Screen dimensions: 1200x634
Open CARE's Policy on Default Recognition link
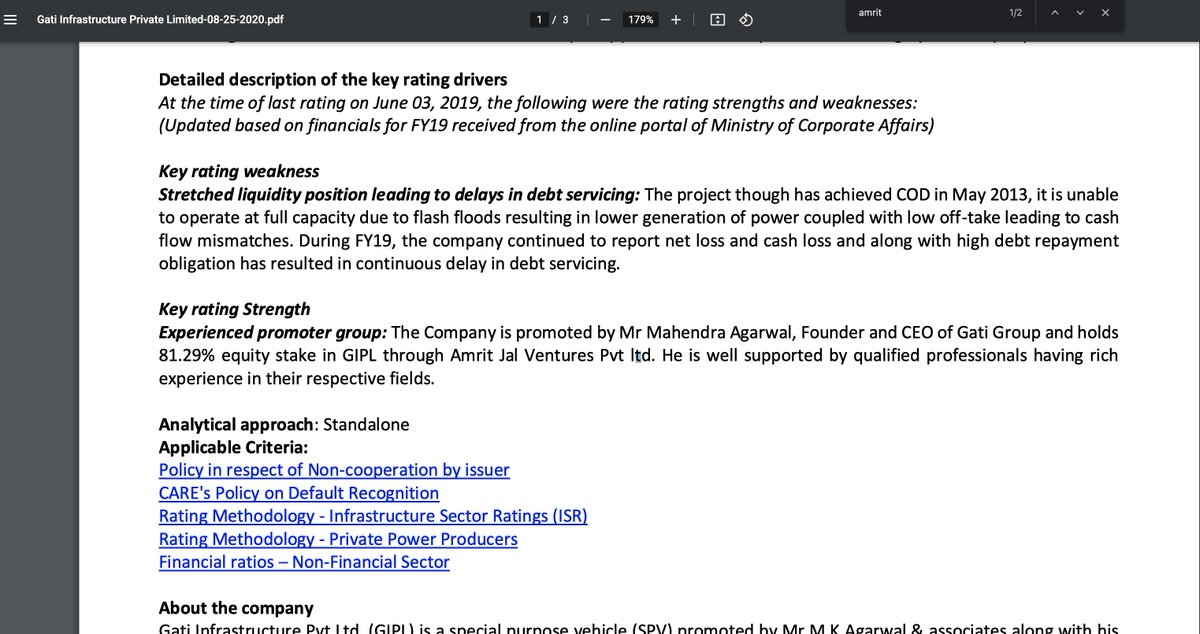click(x=299, y=493)
